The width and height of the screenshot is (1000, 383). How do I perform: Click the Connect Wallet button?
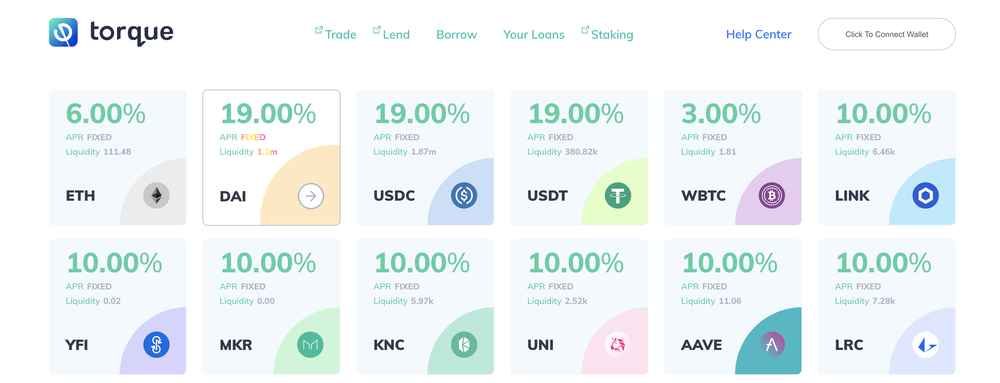coord(887,34)
